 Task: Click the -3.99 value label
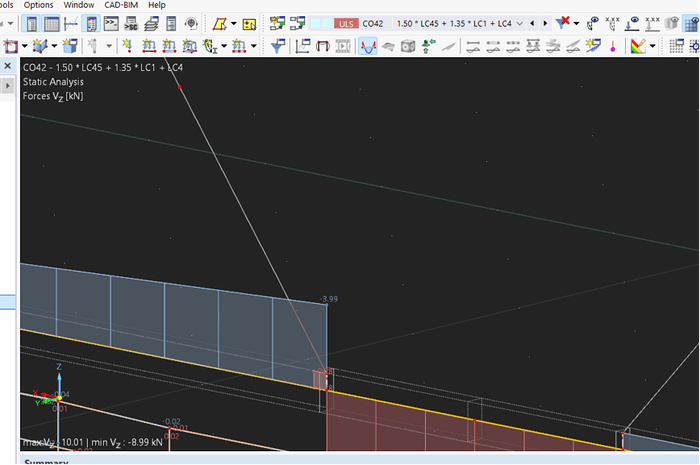point(329,299)
